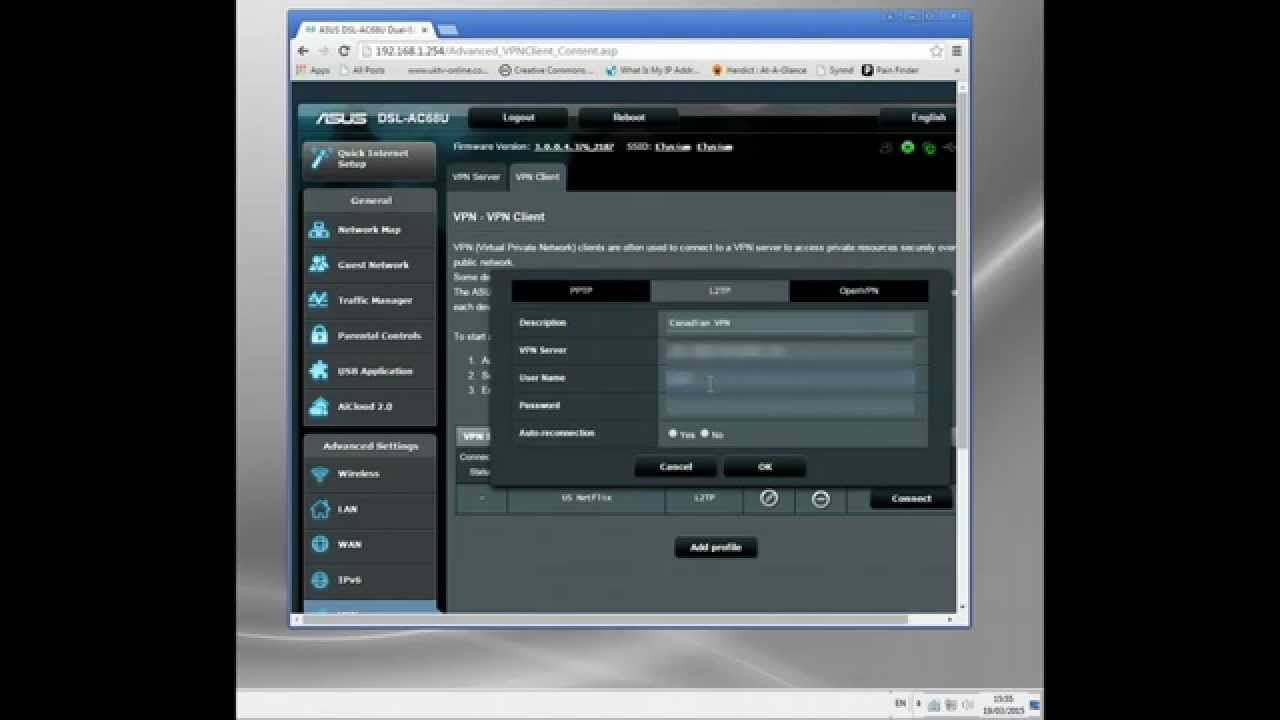The image size is (1280, 720).
Task: Select the PPTP protocol tab
Action: 581,291
